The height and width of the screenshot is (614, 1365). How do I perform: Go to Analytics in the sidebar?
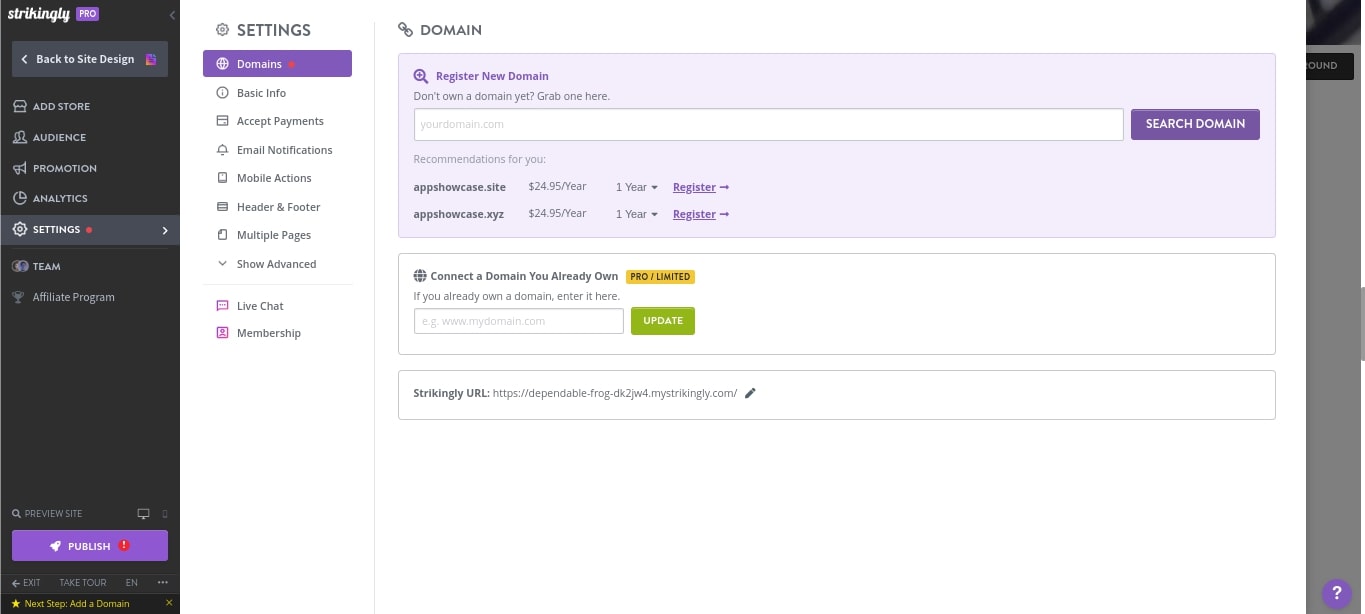(60, 198)
